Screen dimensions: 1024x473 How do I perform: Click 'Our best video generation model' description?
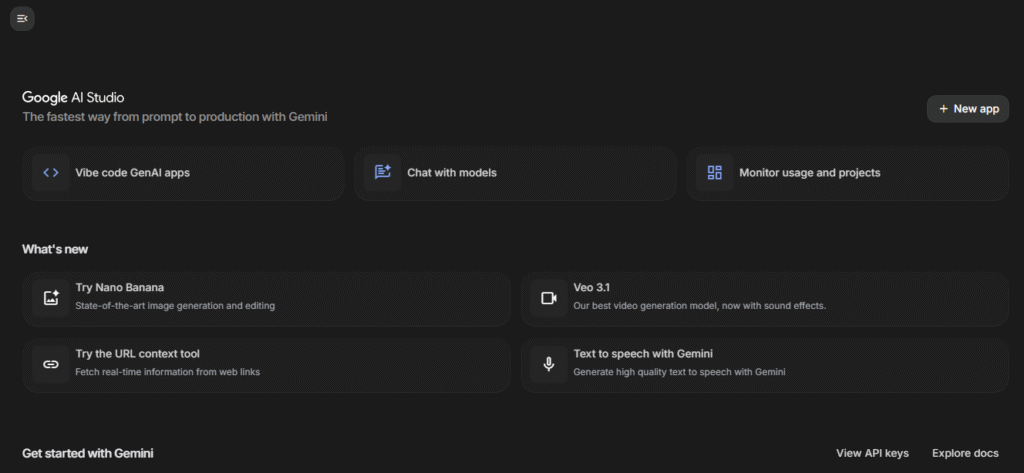(700, 306)
